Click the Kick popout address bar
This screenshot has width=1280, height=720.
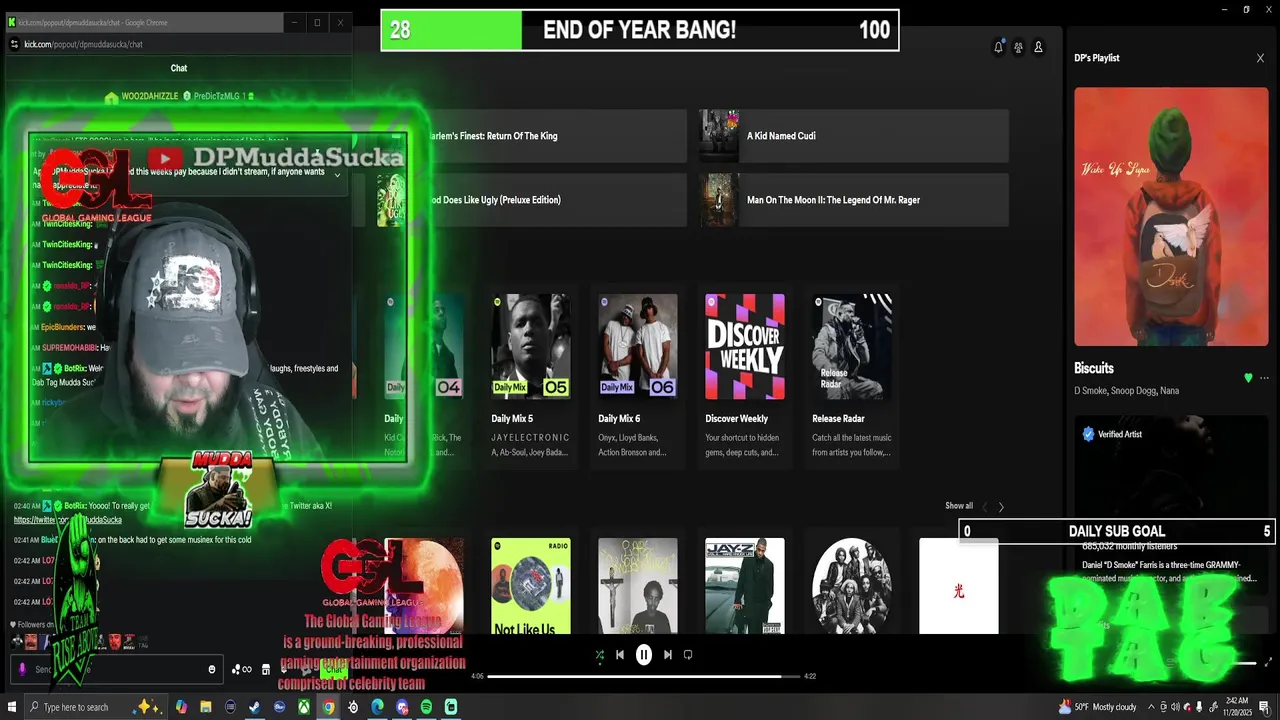pyautogui.click(x=180, y=44)
